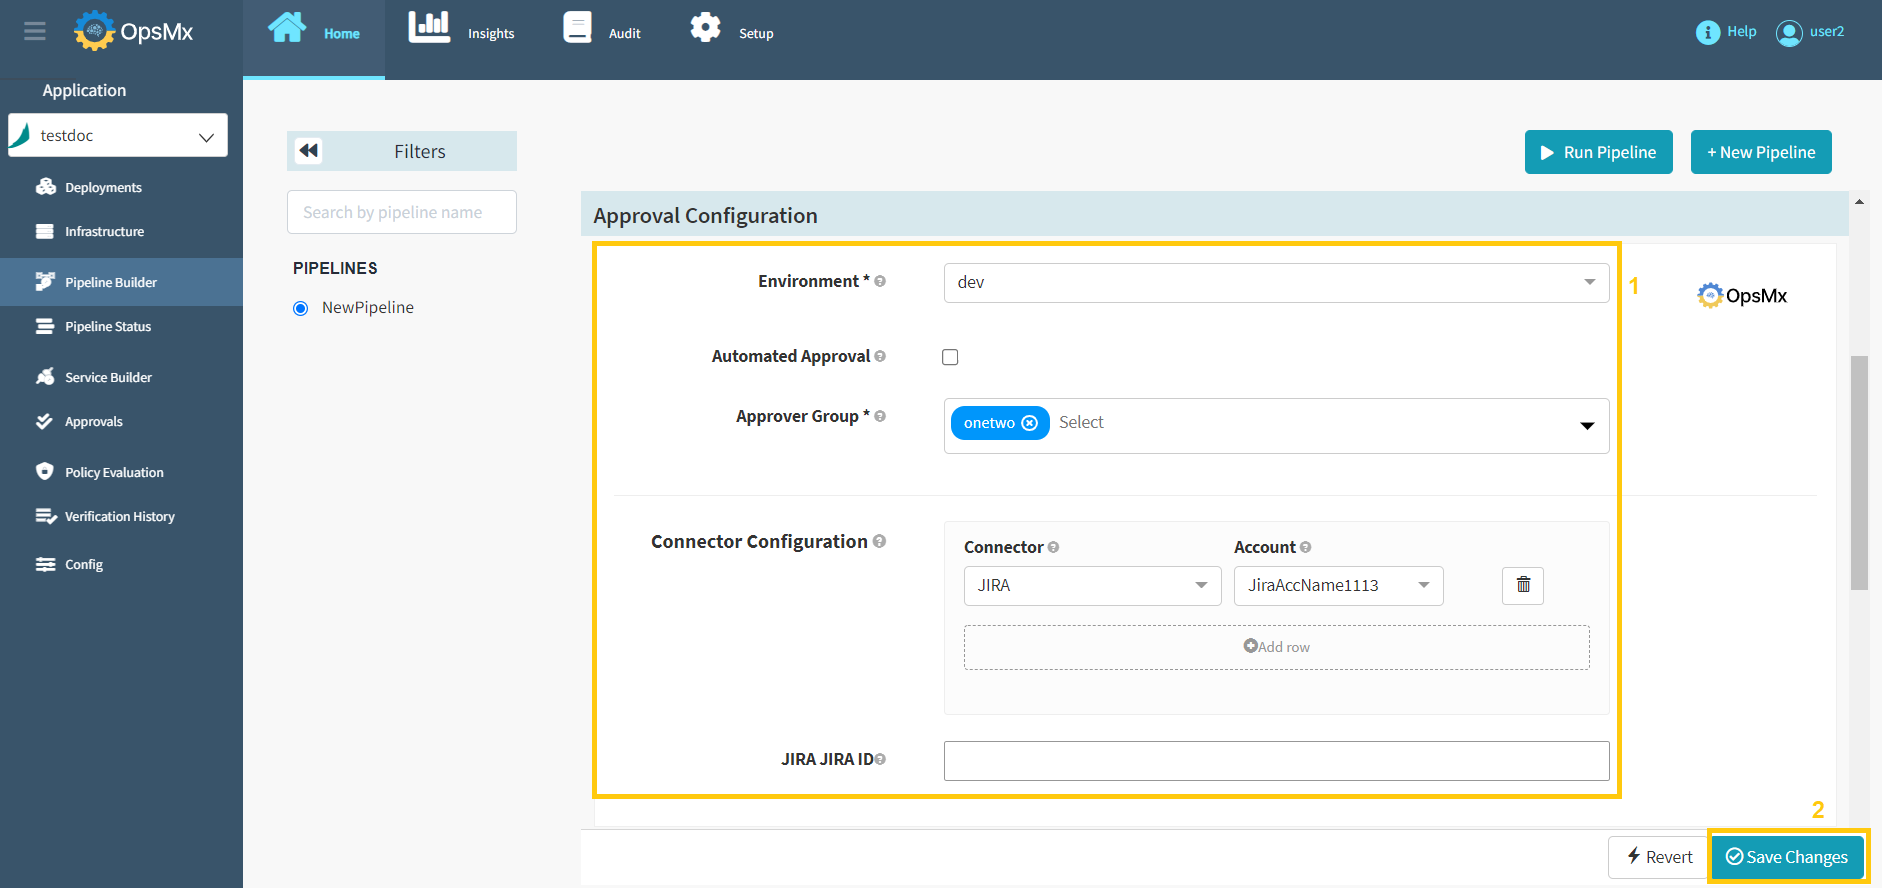Expand the testdoc Application selector

tap(118, 136)
